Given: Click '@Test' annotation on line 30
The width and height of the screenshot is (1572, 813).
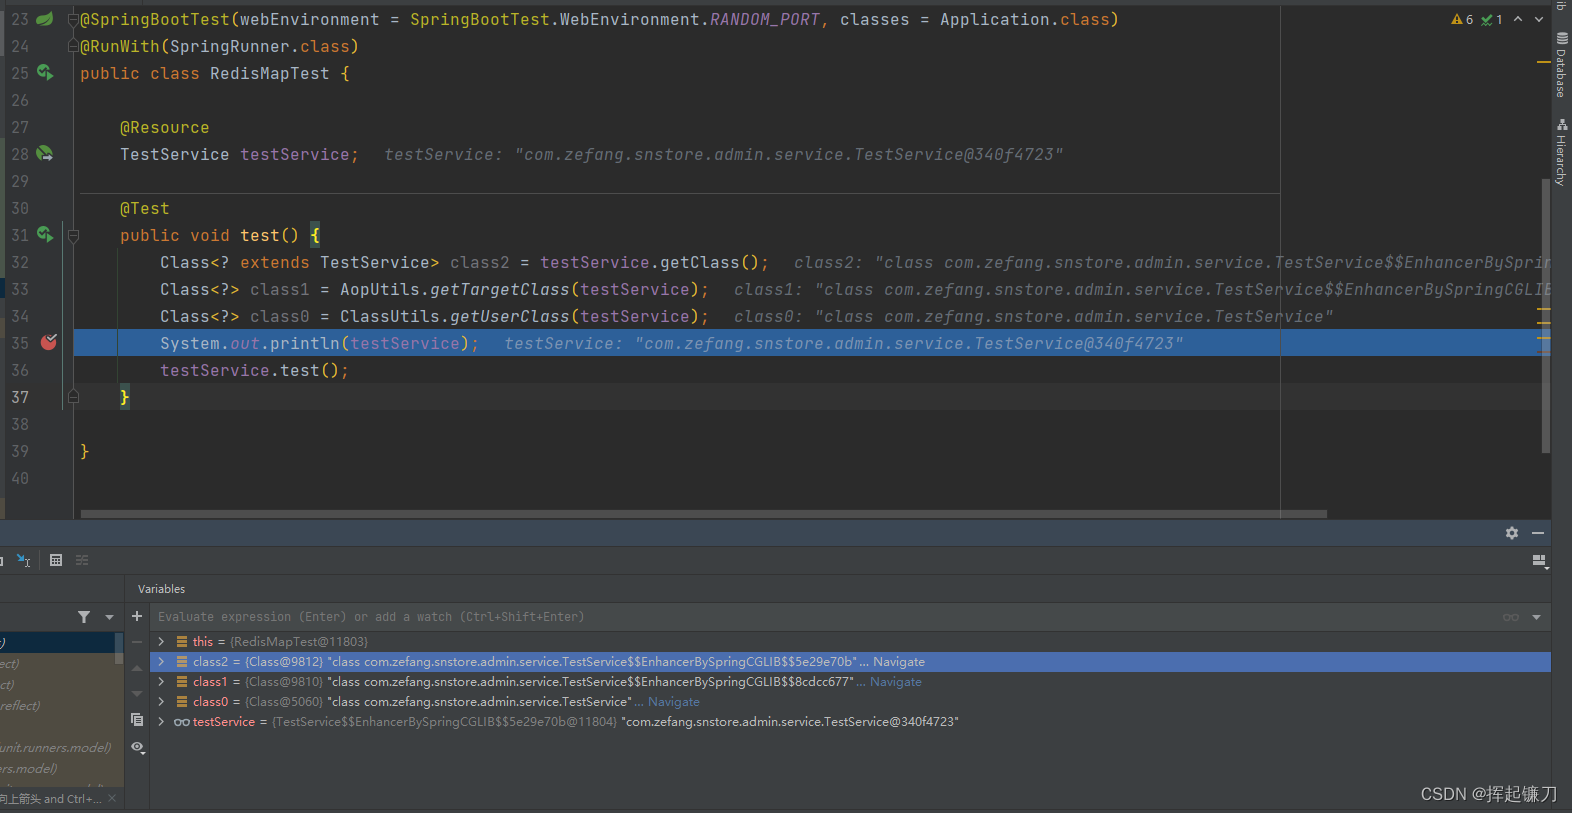Looking at the screenshot, I should coord(145,208).
